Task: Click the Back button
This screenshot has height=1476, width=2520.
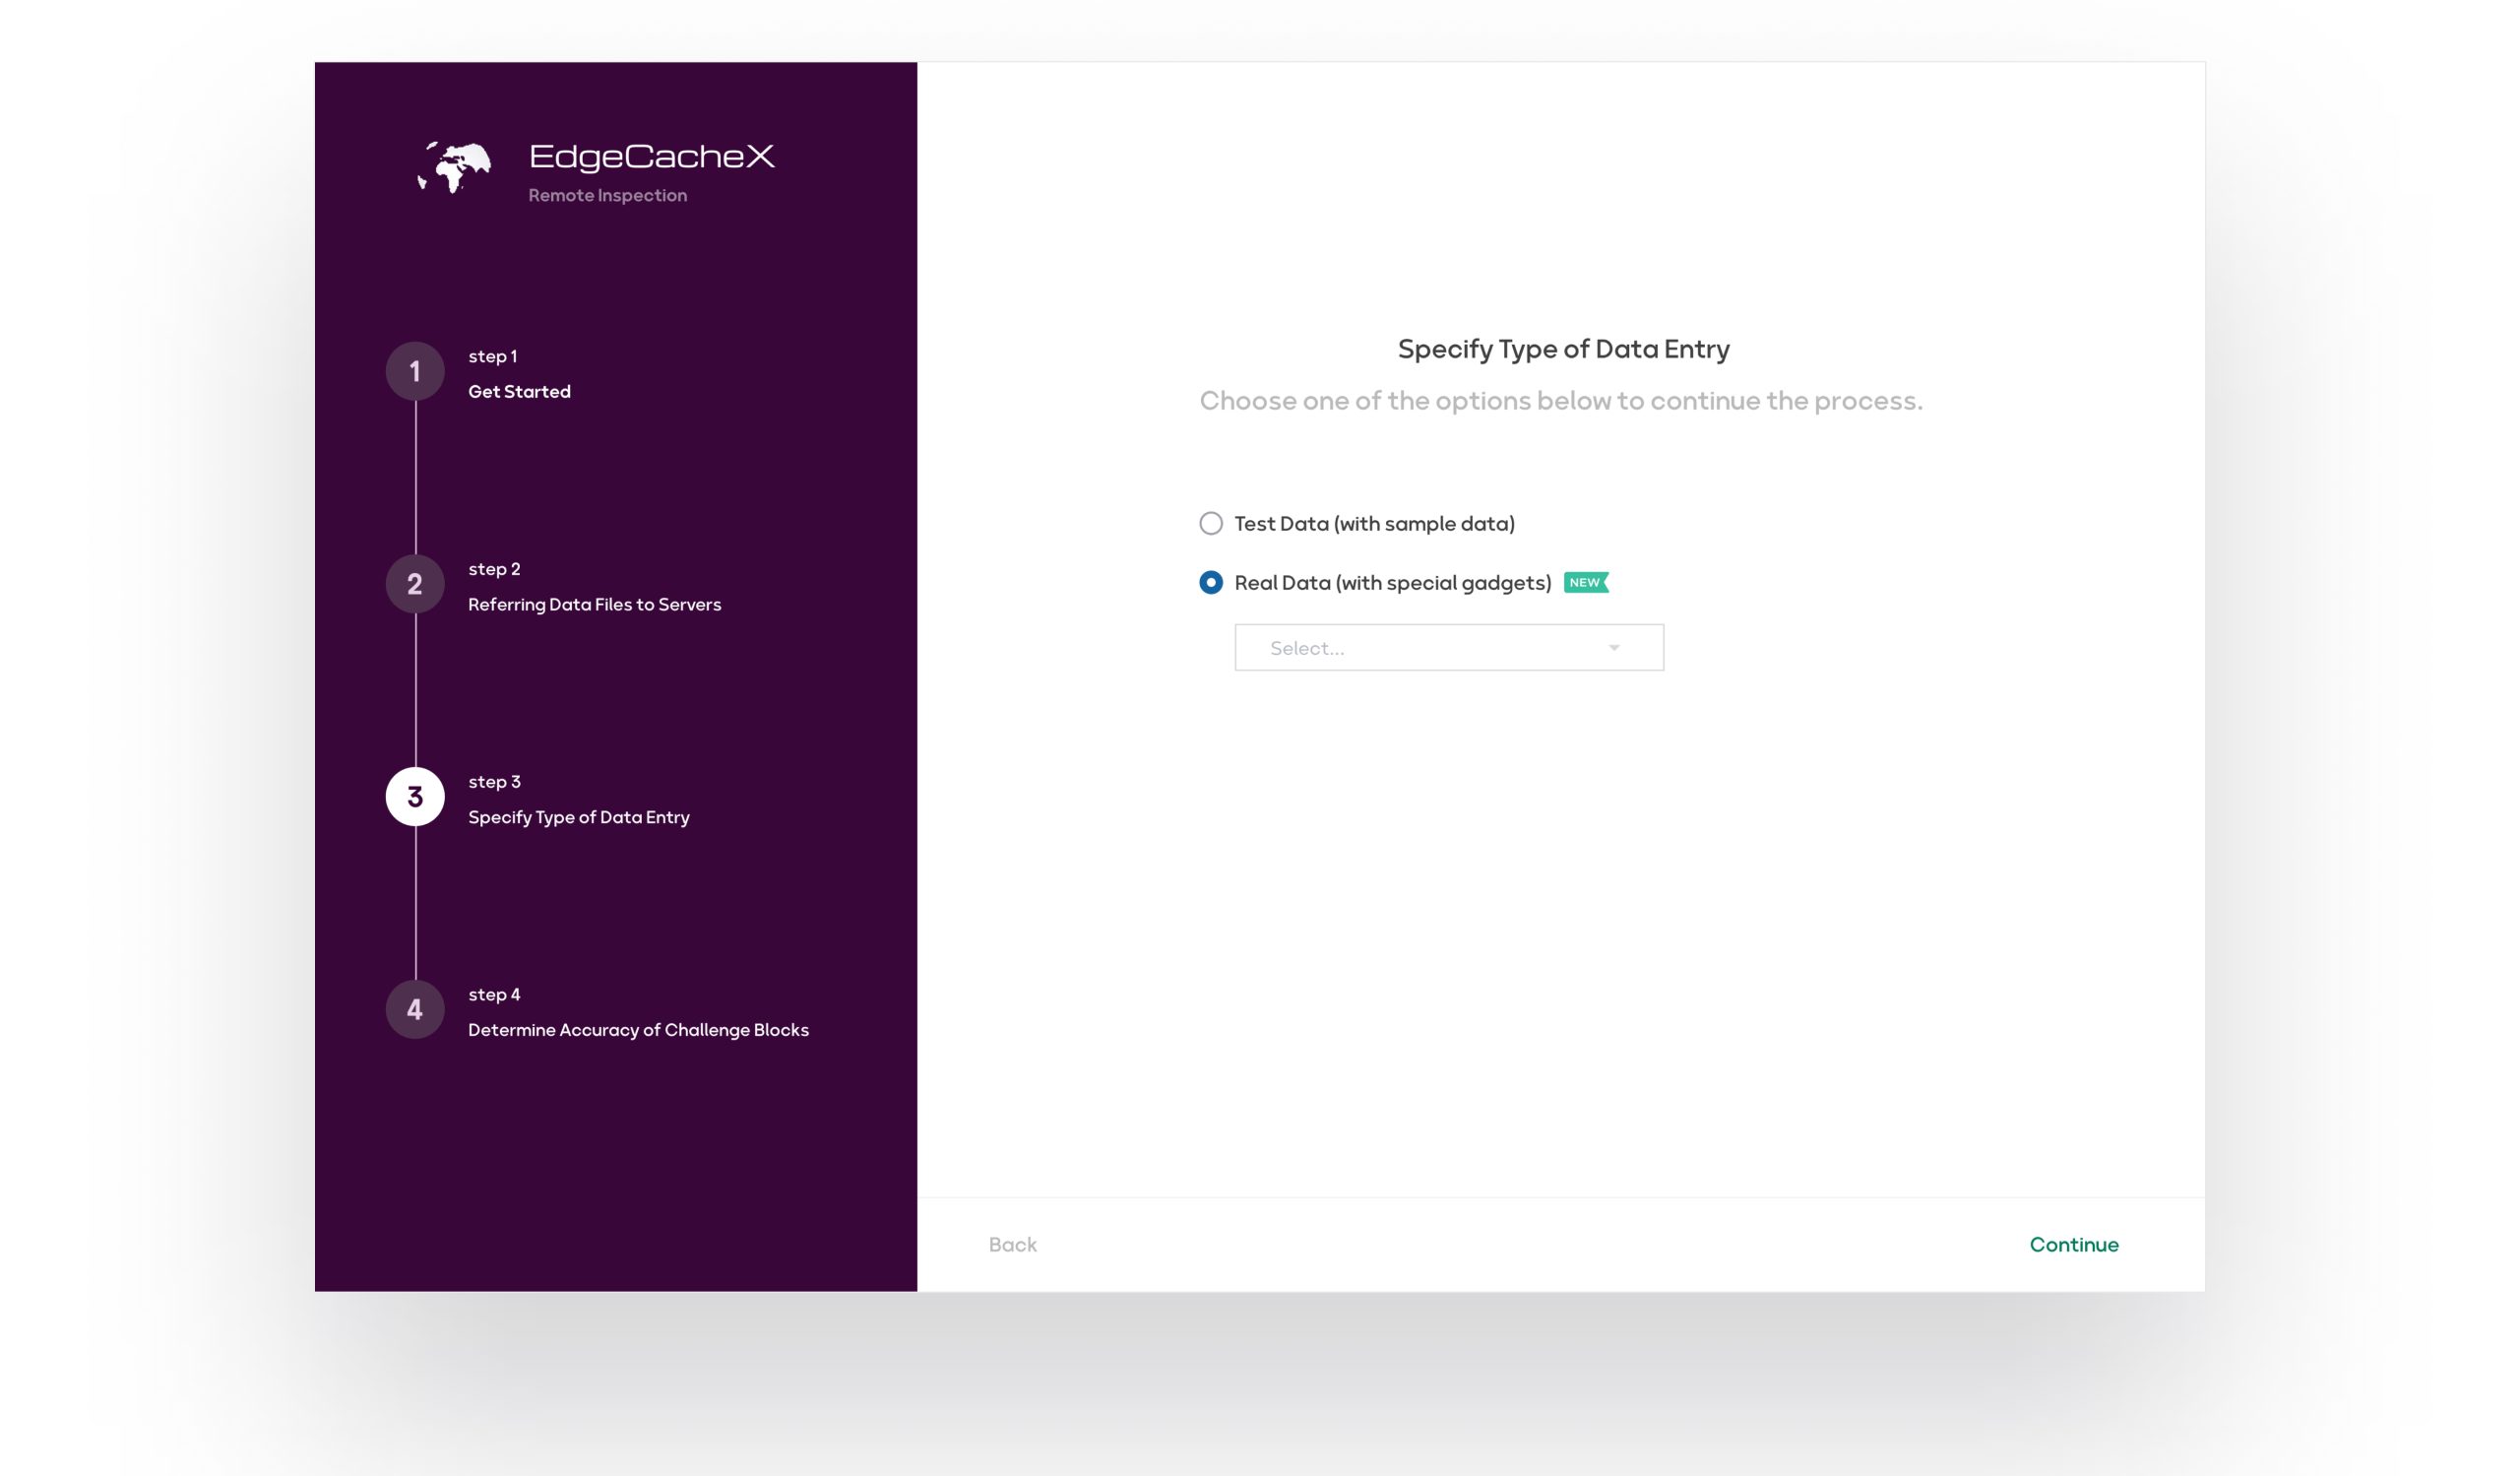Action: (1012, 1245)
